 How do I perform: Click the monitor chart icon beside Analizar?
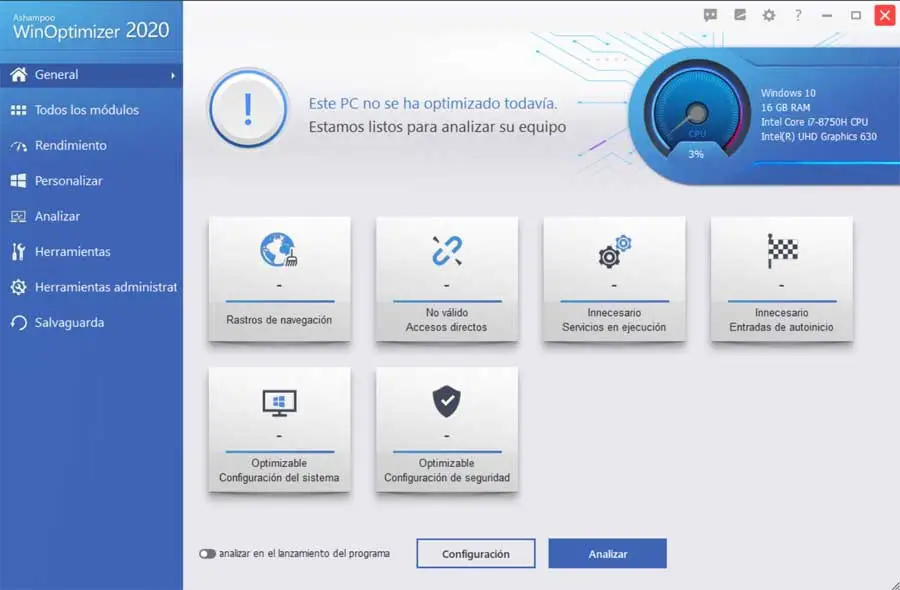tap(18, 216)
